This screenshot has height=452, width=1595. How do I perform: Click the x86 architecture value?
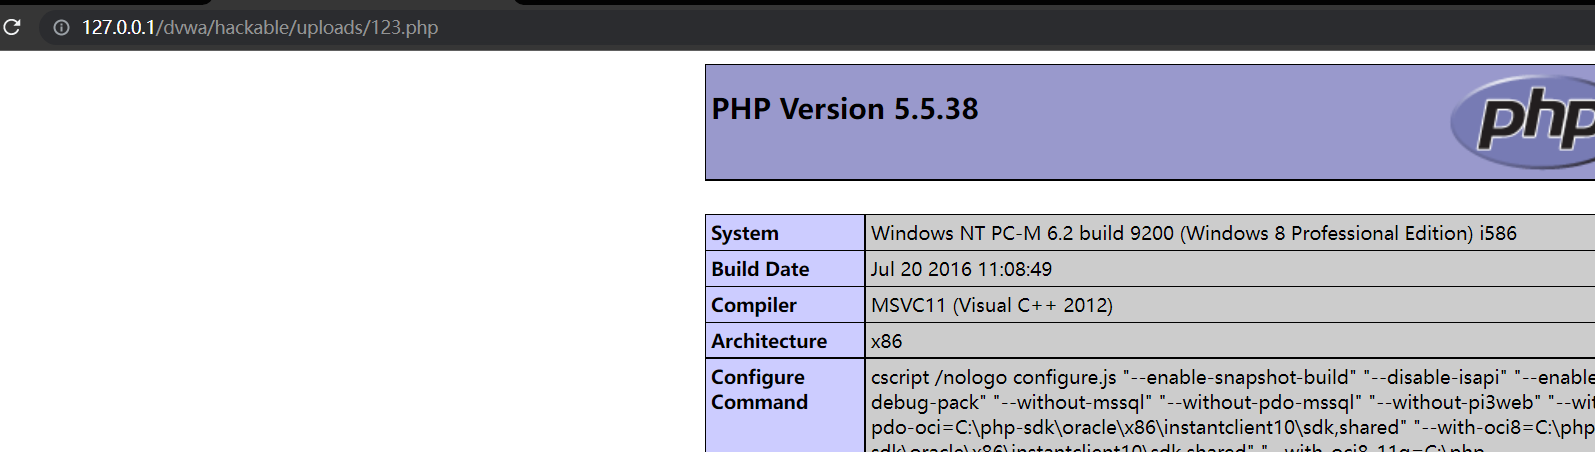[886, 341]
